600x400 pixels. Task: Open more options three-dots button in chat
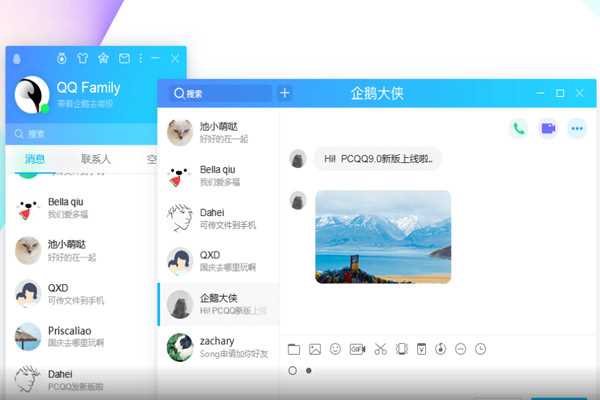577,129
